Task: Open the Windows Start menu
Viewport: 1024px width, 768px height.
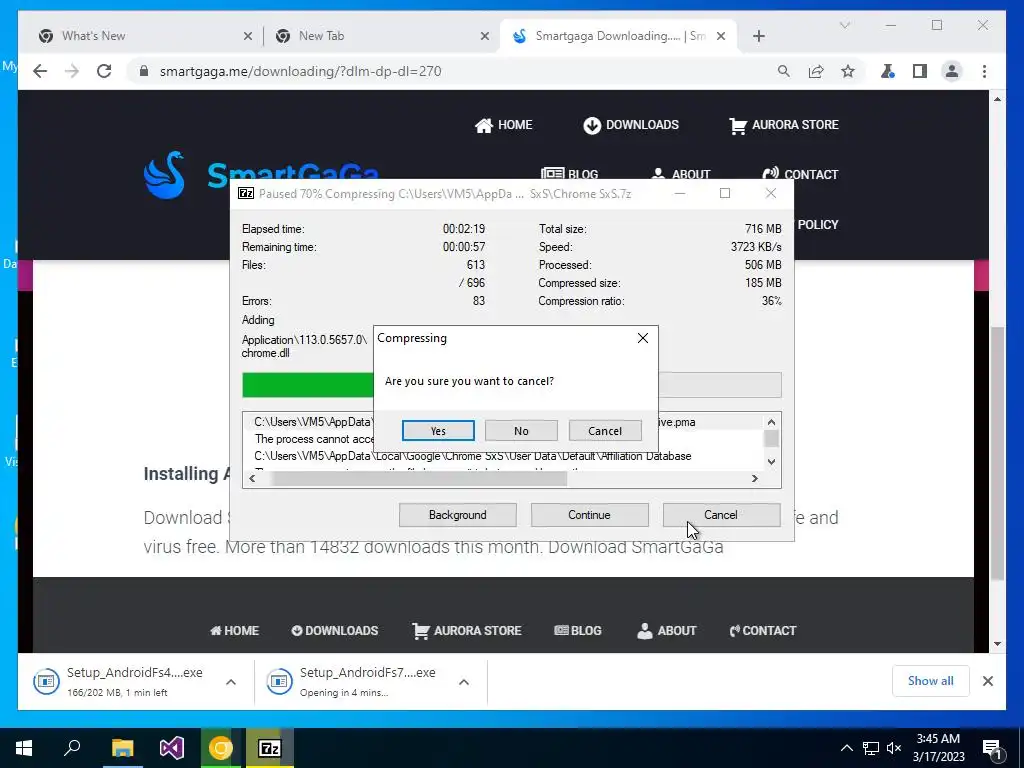Action: [x=24, y=748]
